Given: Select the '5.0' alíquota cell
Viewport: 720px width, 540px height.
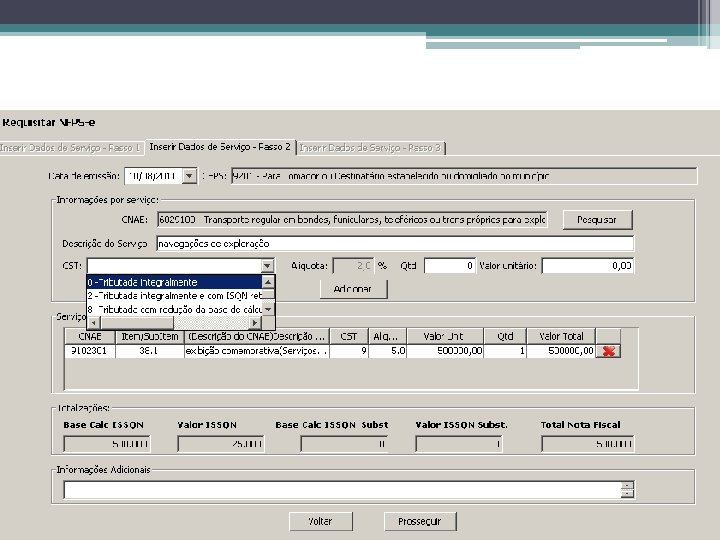Looking at the screenshot, I should 388,351.
